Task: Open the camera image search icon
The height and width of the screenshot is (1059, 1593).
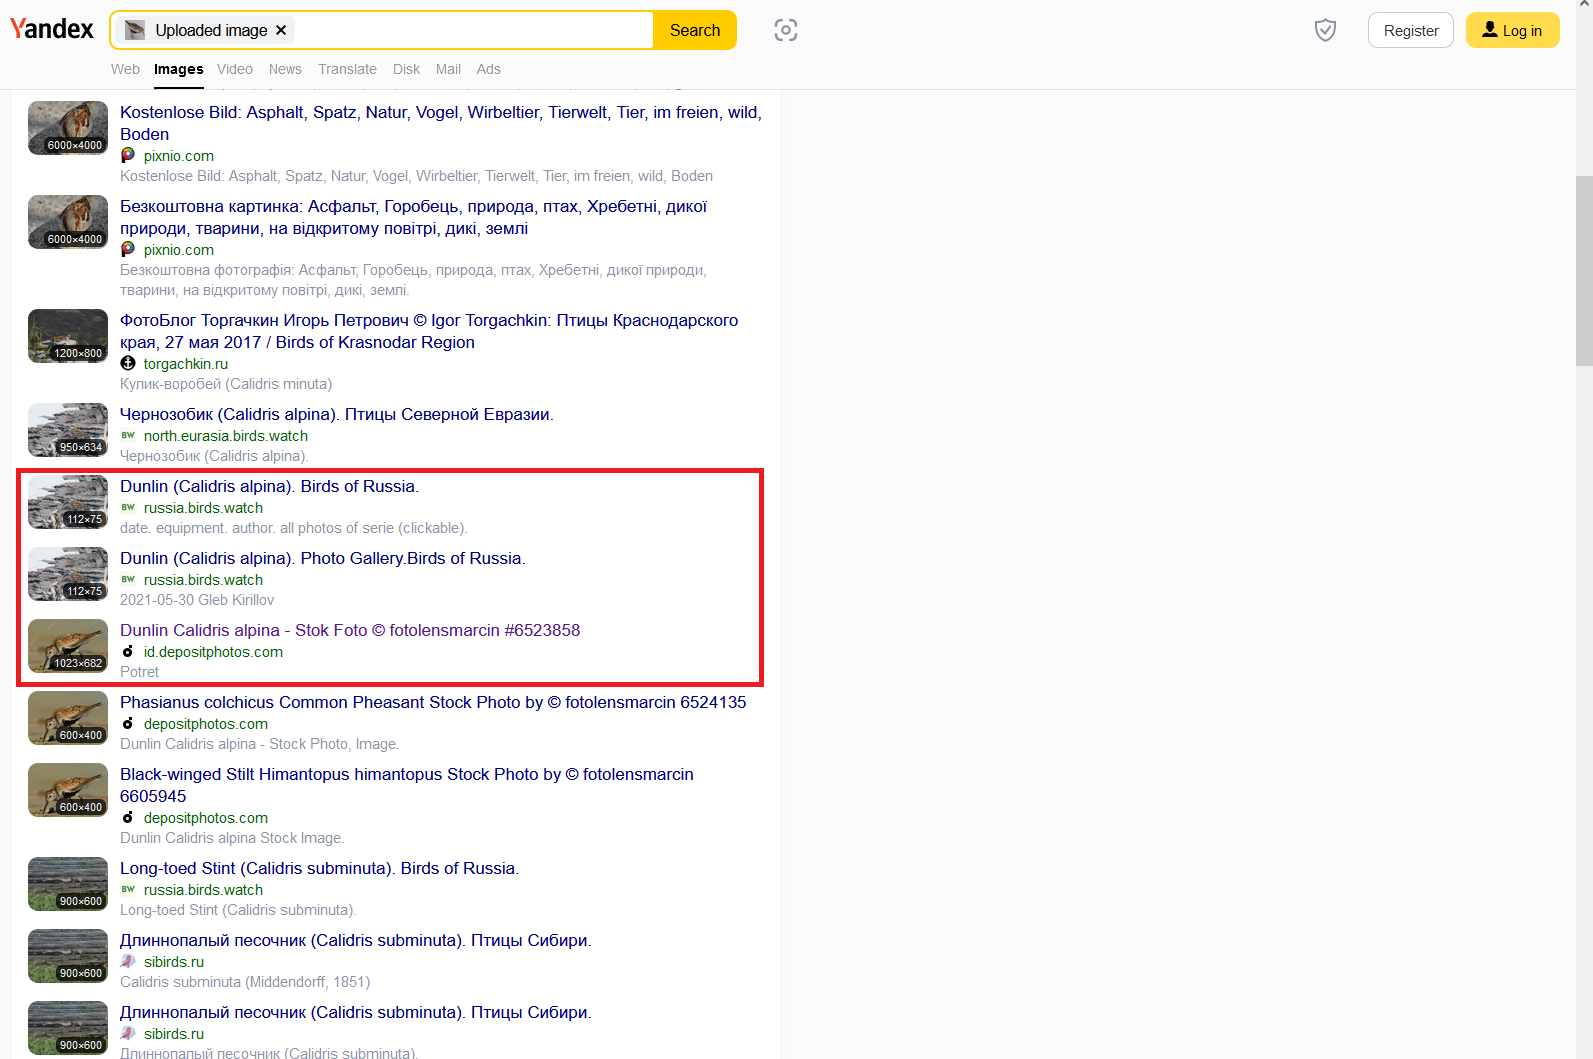Action: [x=786, y=30]
